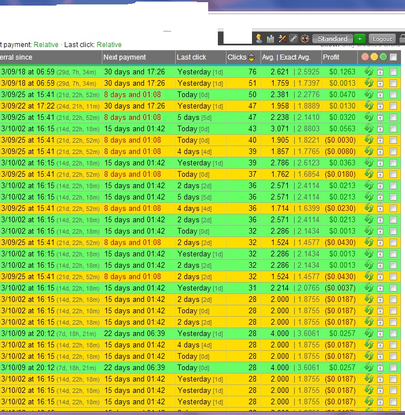Image resolution: width=405 pixels, height=415 pixels.
Task: Click the green plus upgrade button
Action: coord(360,39)
